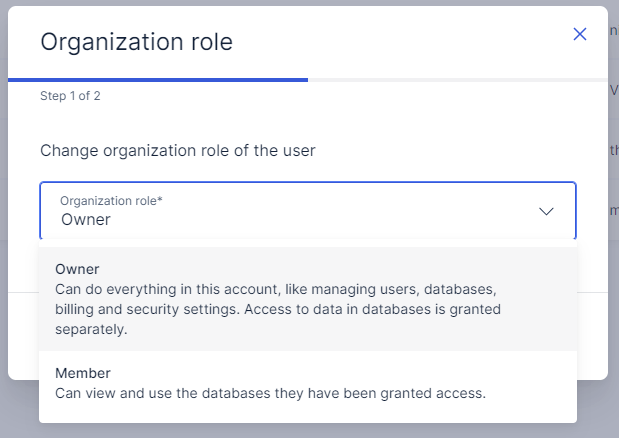Image resolution: width=619 pixels, height=438 pixels.
Task: Click the 'Step 1 of 2' indicator
Action: click(x=70, y=96)
